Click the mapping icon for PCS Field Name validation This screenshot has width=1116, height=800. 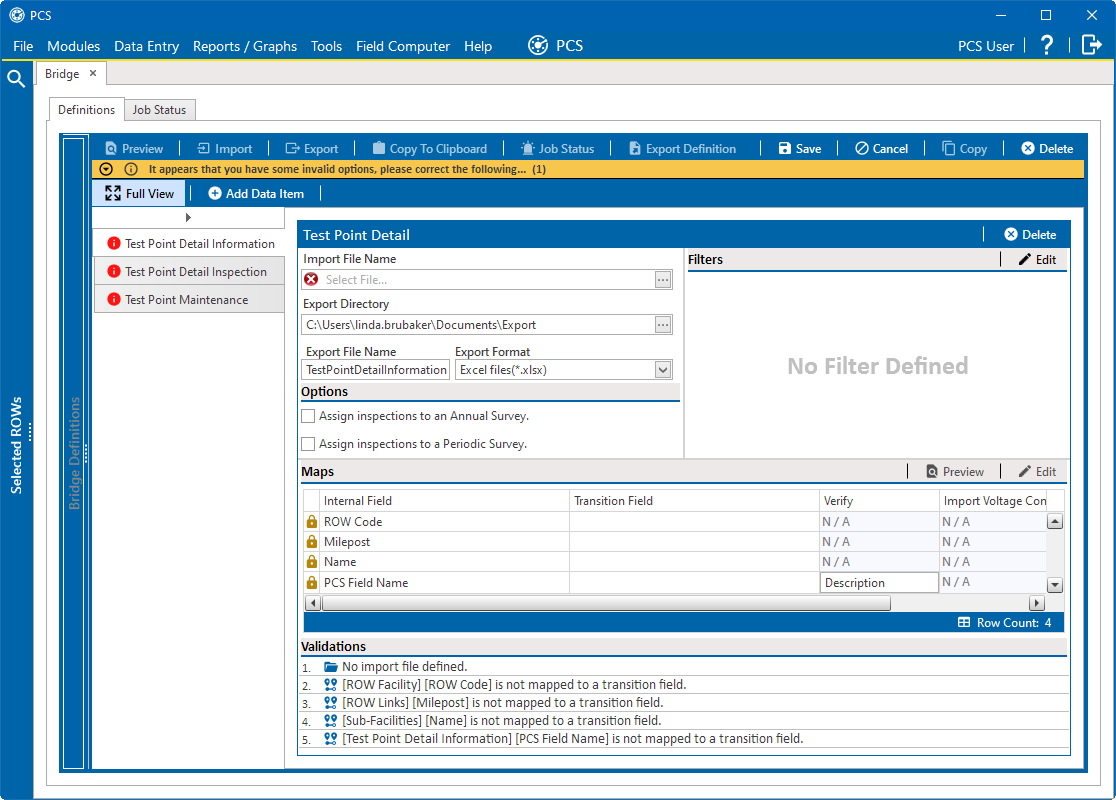point(330,739)
